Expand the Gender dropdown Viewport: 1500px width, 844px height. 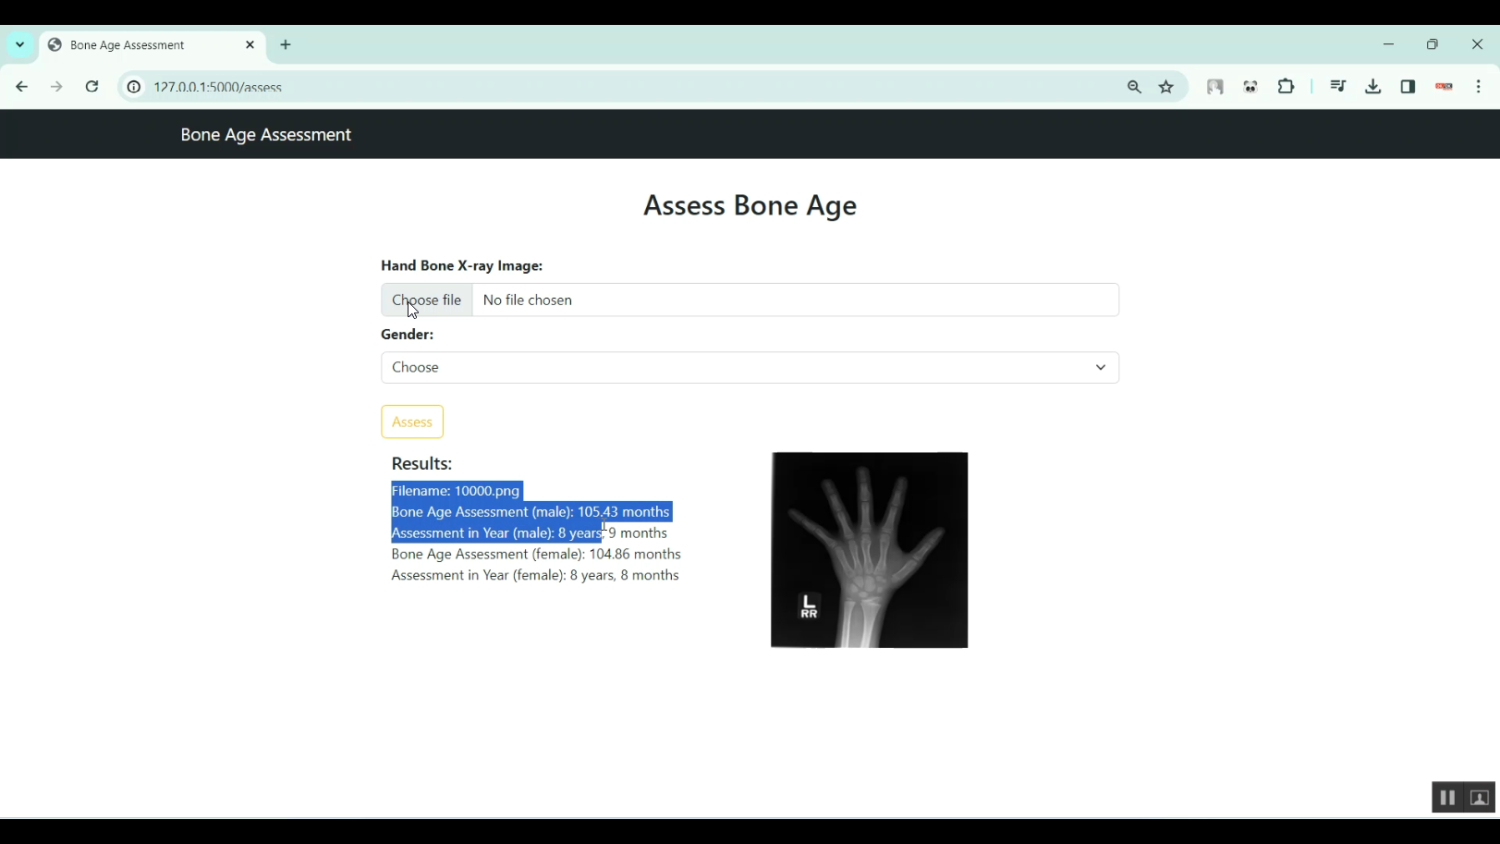(749, 367)
